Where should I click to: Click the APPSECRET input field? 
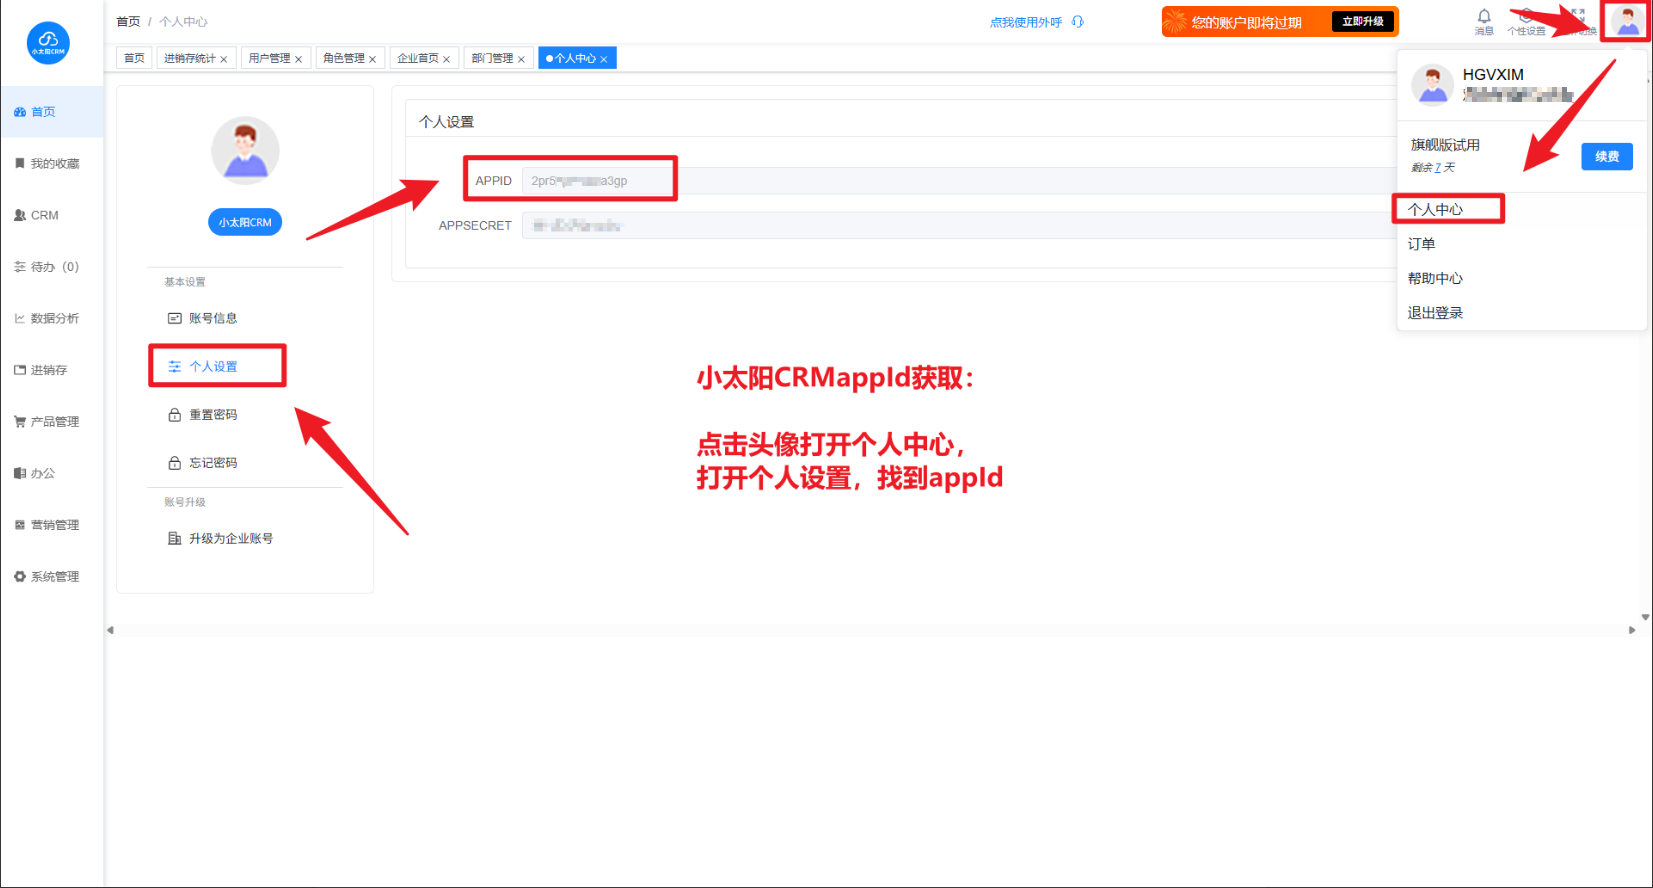tap(958, 226)
